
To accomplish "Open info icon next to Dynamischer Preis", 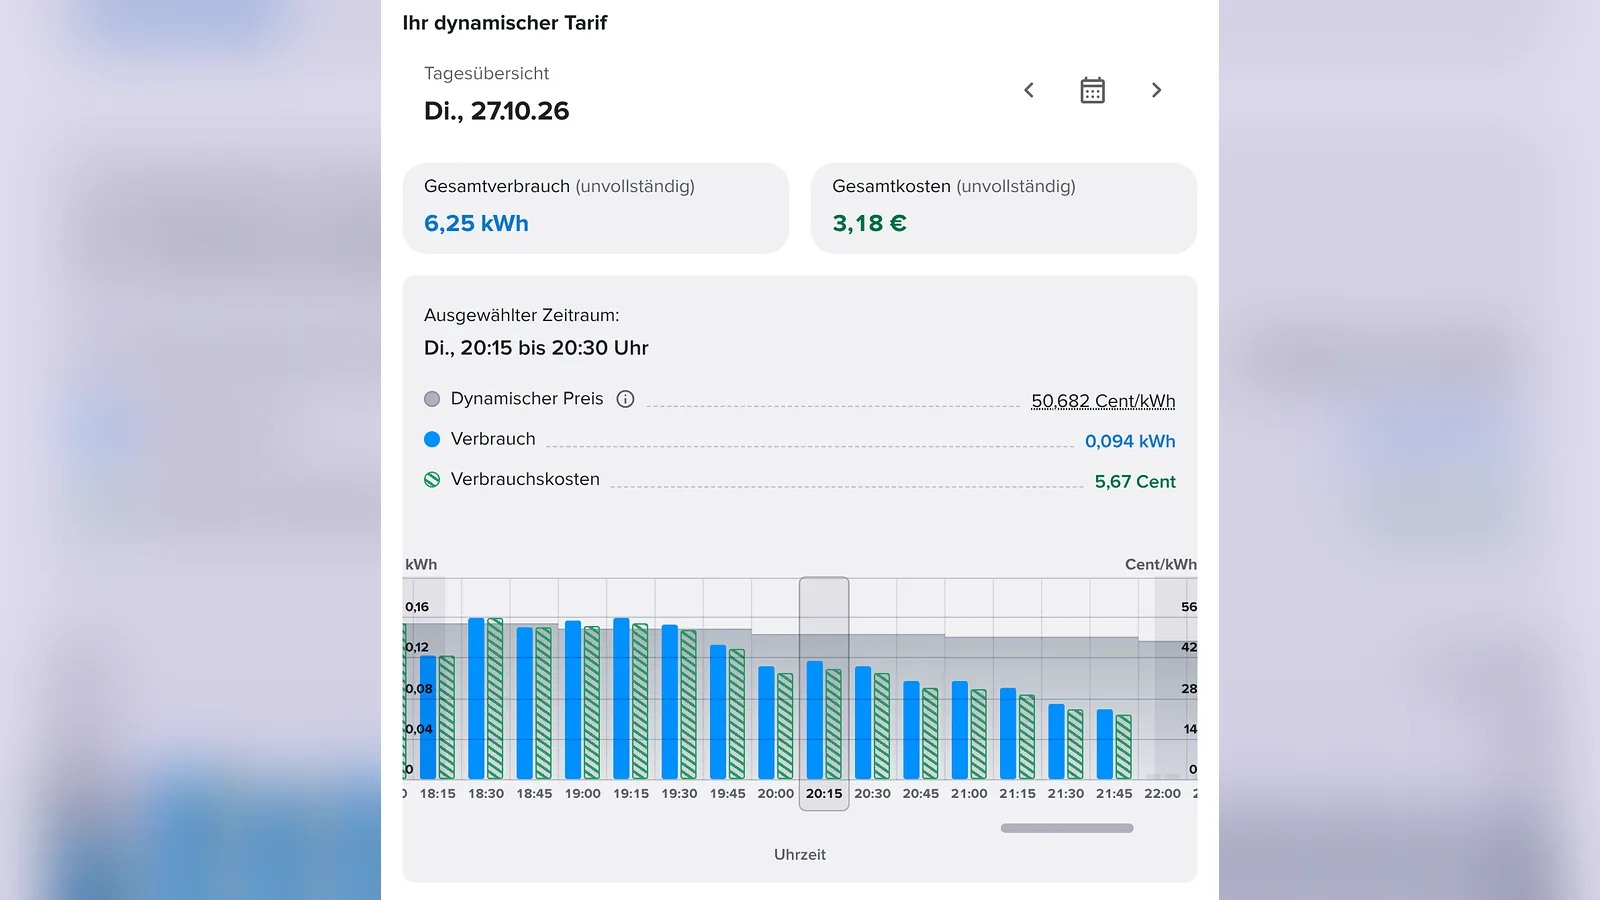I will pyautogui.click(x=625, y=399).
